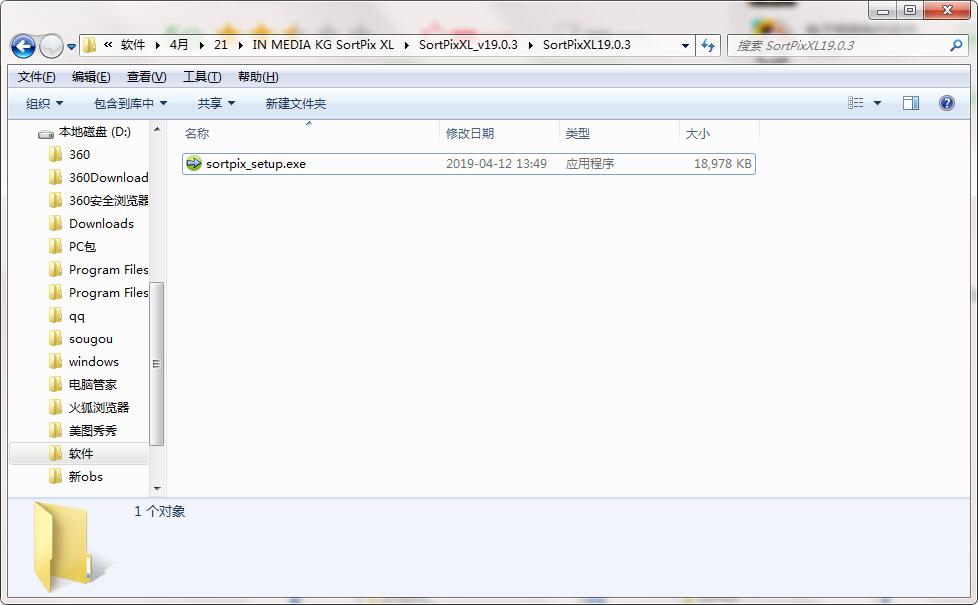Image resolution: width=978 pixels, height=605 pixels.
Task: Click the sidebar scrollbar up arrow
Action: coord(157,130)
